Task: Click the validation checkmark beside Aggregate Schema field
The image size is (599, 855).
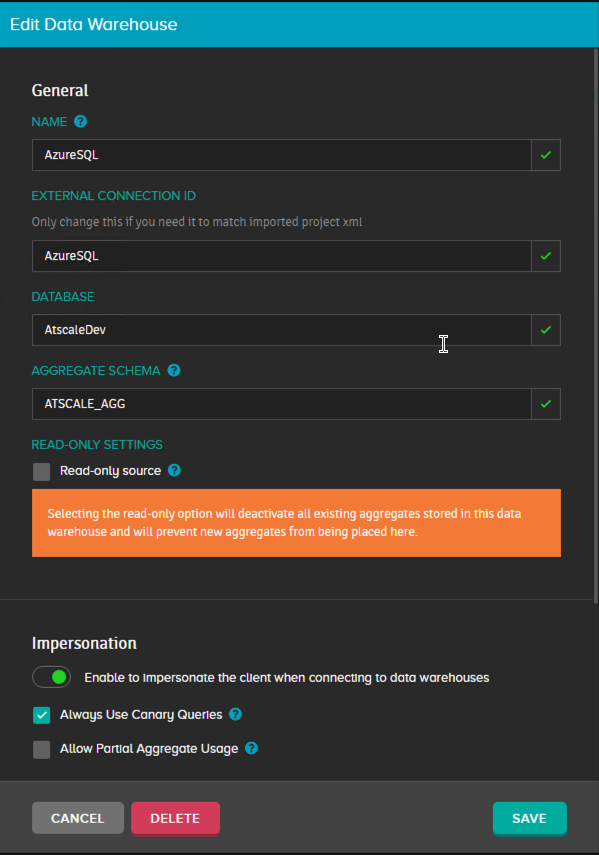Action: 546,404
